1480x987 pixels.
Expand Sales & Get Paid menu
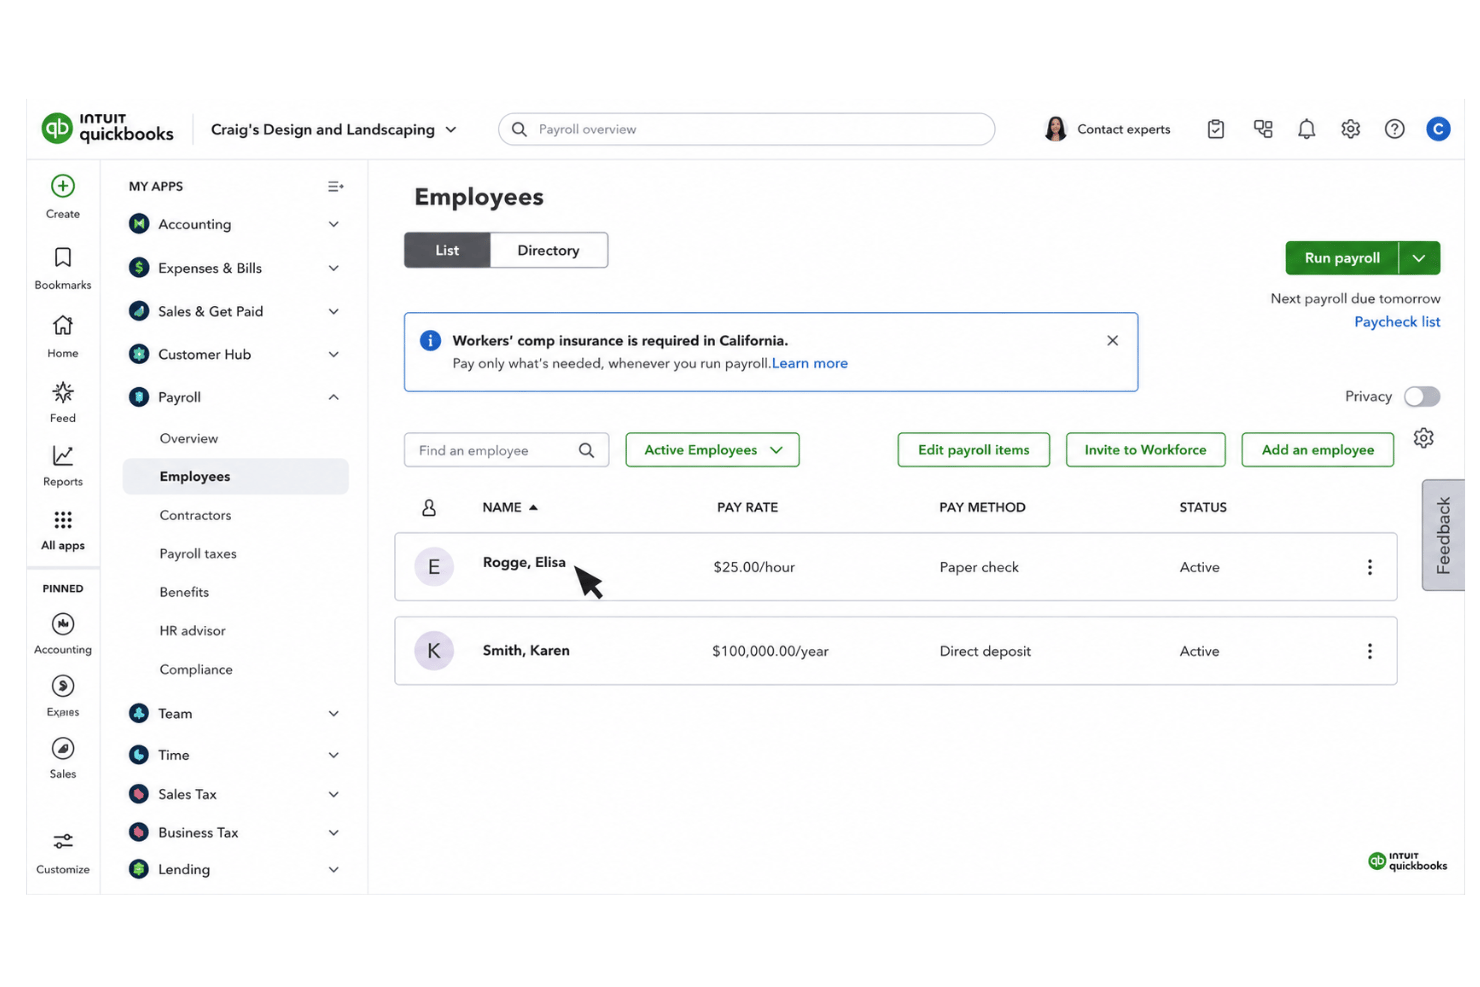click(x=334, y=312)
